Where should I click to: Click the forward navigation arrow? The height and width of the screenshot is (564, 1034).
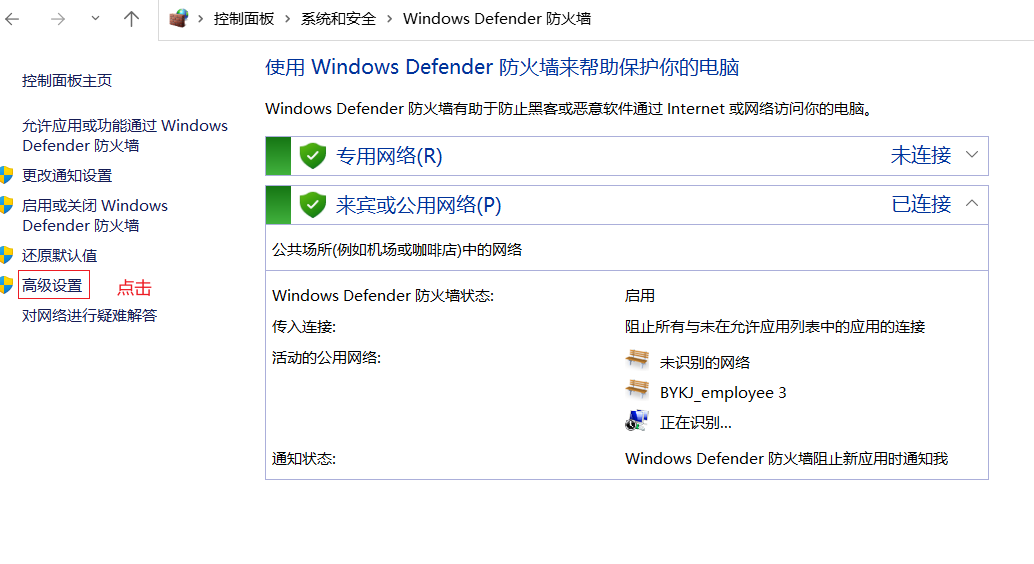click(x=56, y=19)
